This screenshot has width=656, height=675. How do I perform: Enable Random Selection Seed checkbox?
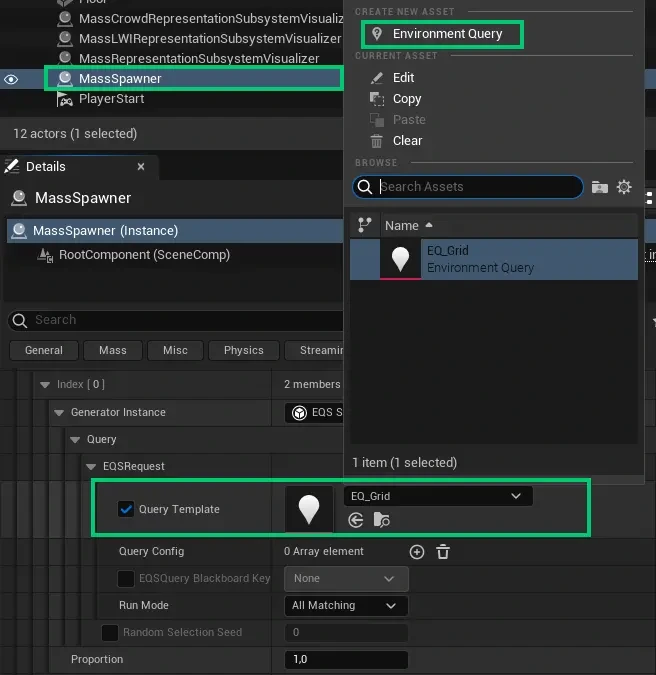pyautogui.click(x=110, y=633)
